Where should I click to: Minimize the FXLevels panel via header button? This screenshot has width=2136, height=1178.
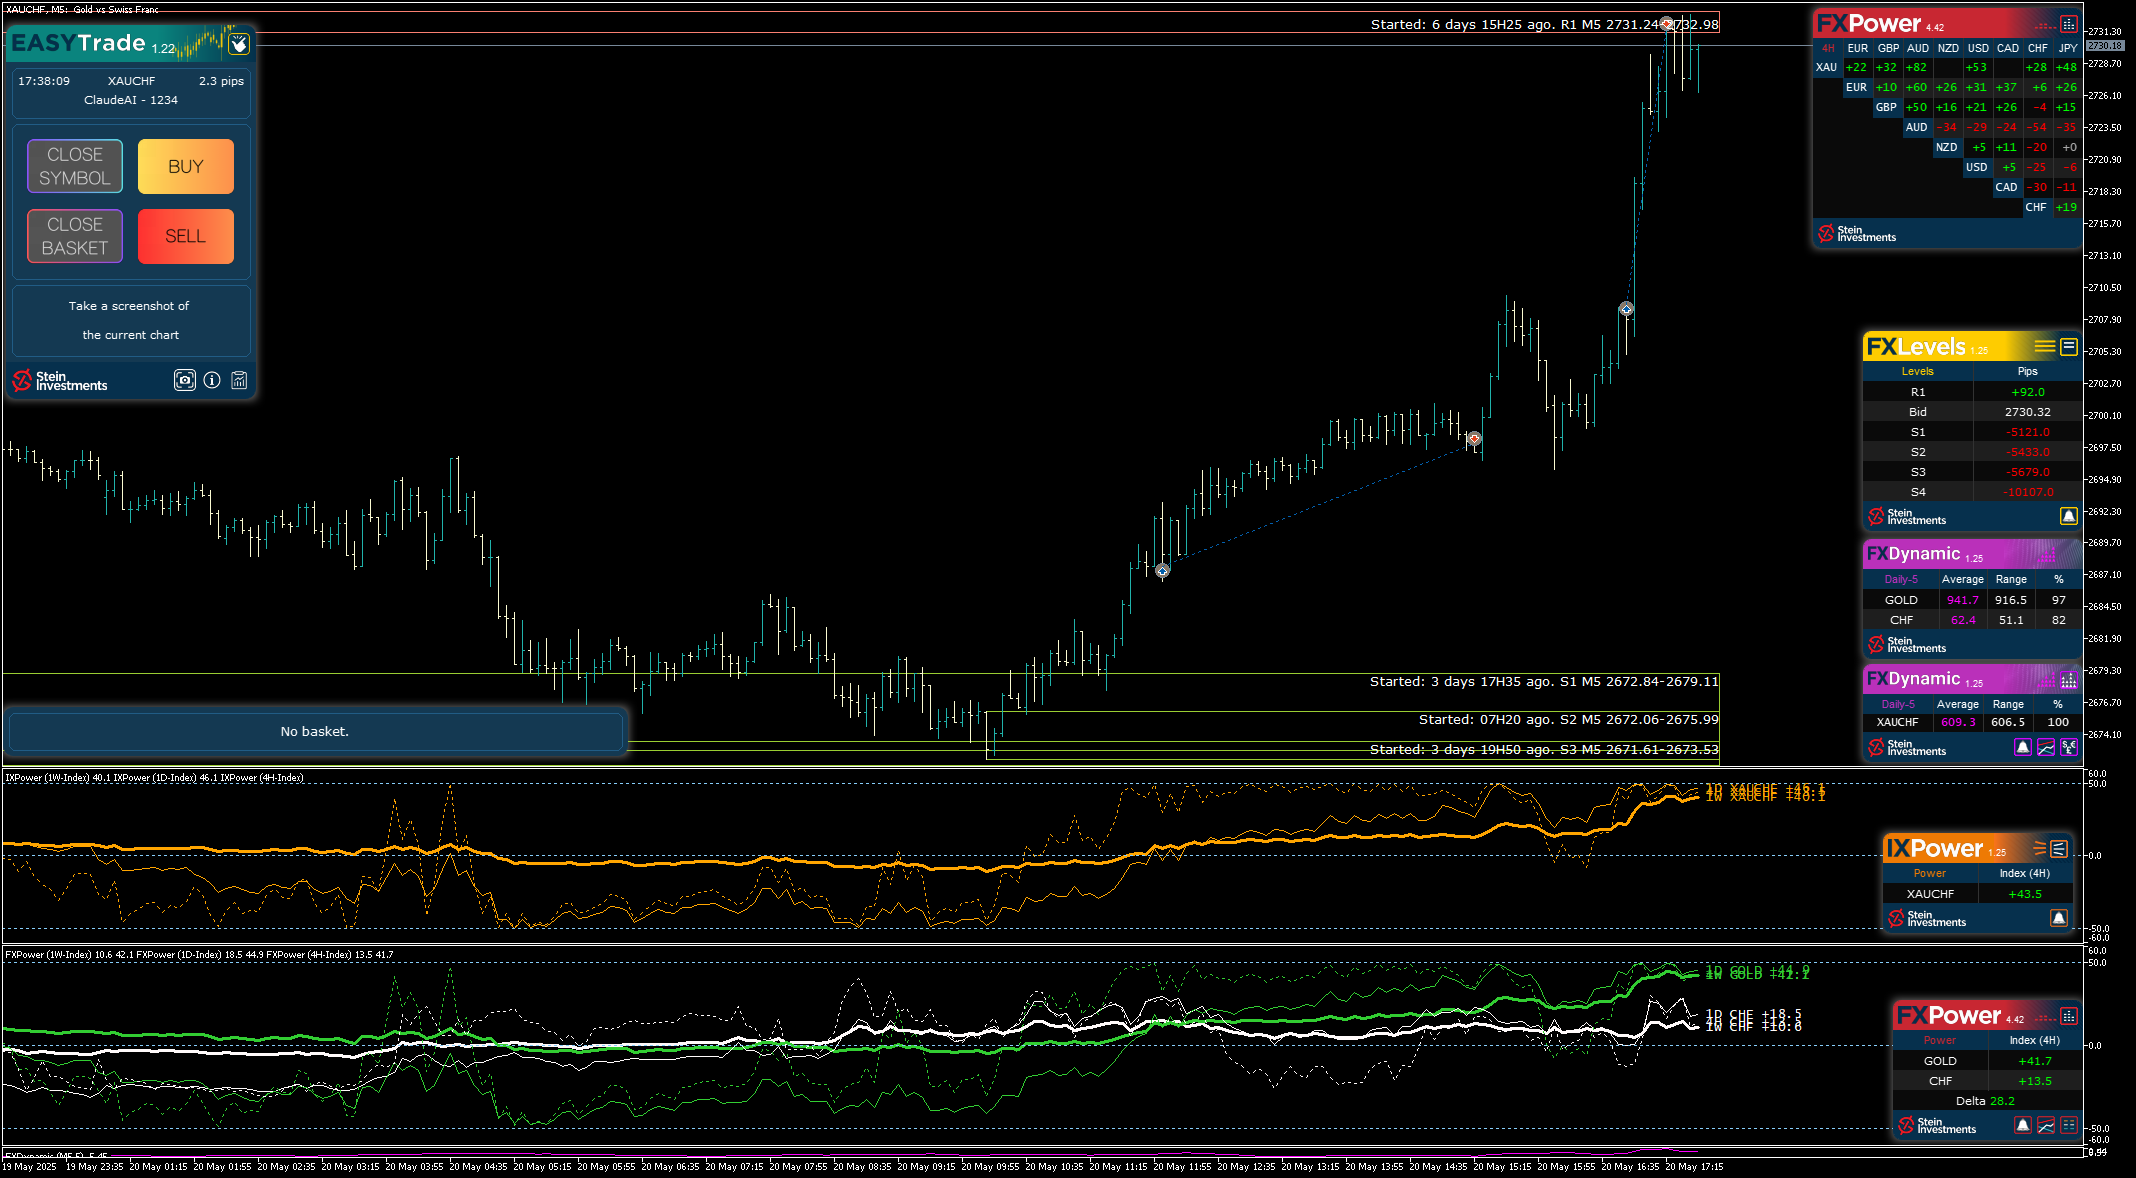coord(2068,347)
